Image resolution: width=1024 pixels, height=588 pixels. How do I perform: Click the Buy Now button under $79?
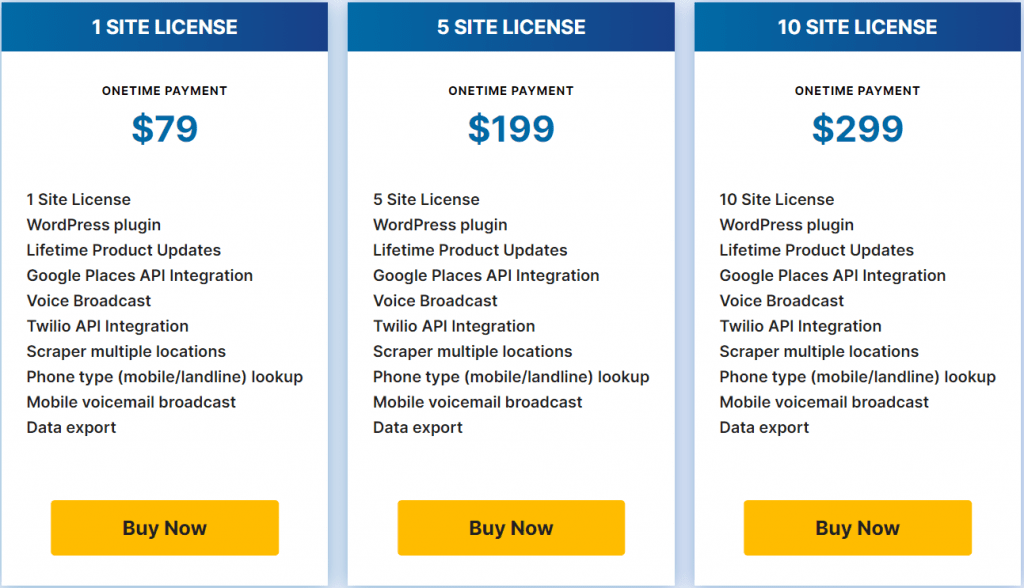[x=164, y=527]
